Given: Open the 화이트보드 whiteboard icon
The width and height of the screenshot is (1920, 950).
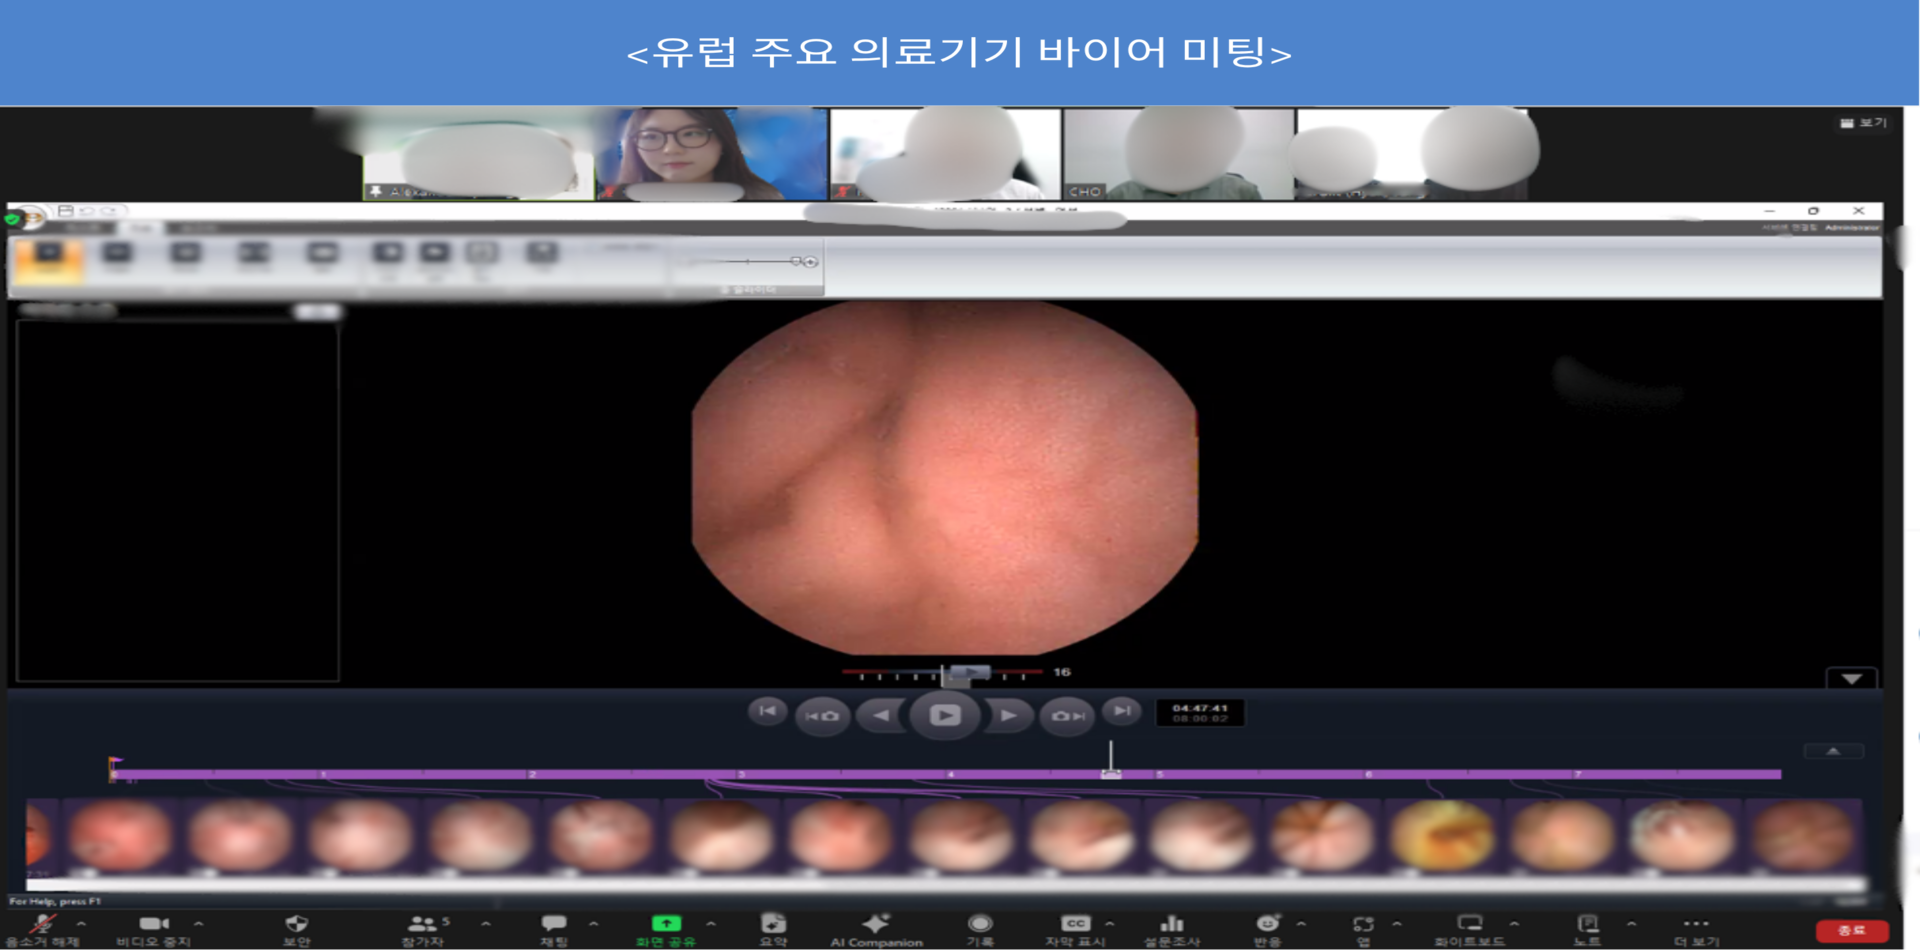Looking at the screenshot, I should coord(1470,923).
